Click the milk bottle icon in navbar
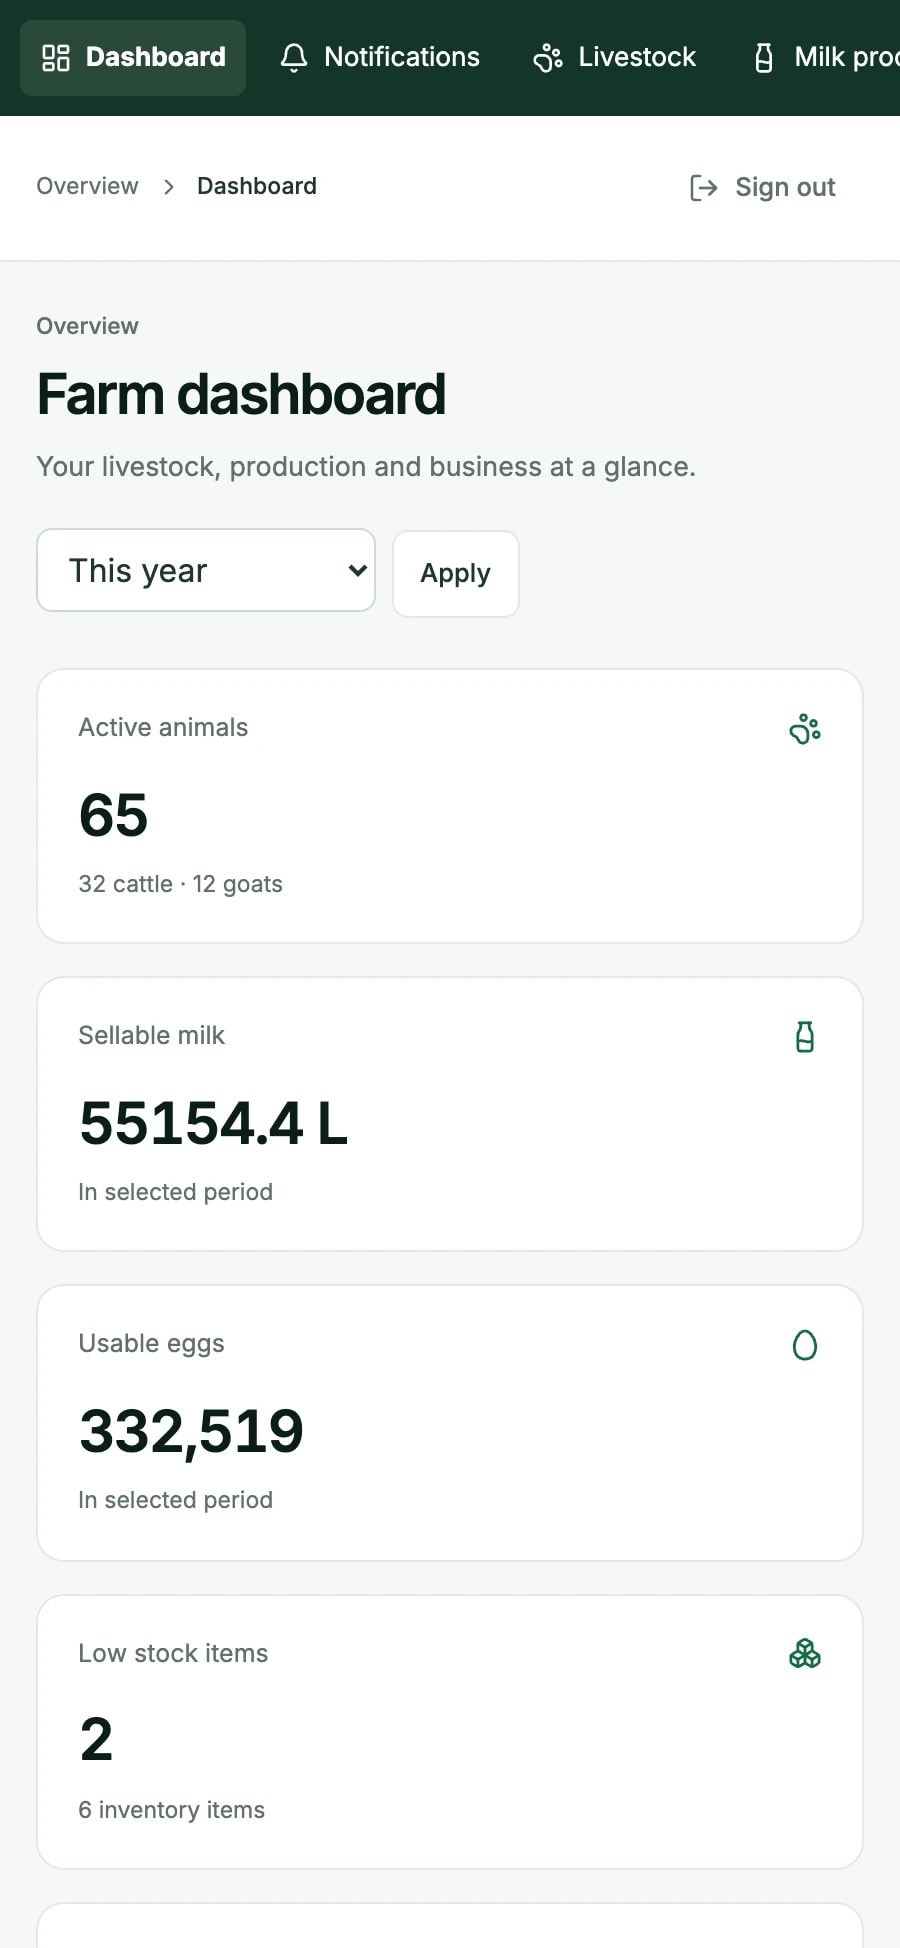The image size is (900, 1948). pyautogui.click(x=764, y=58)
